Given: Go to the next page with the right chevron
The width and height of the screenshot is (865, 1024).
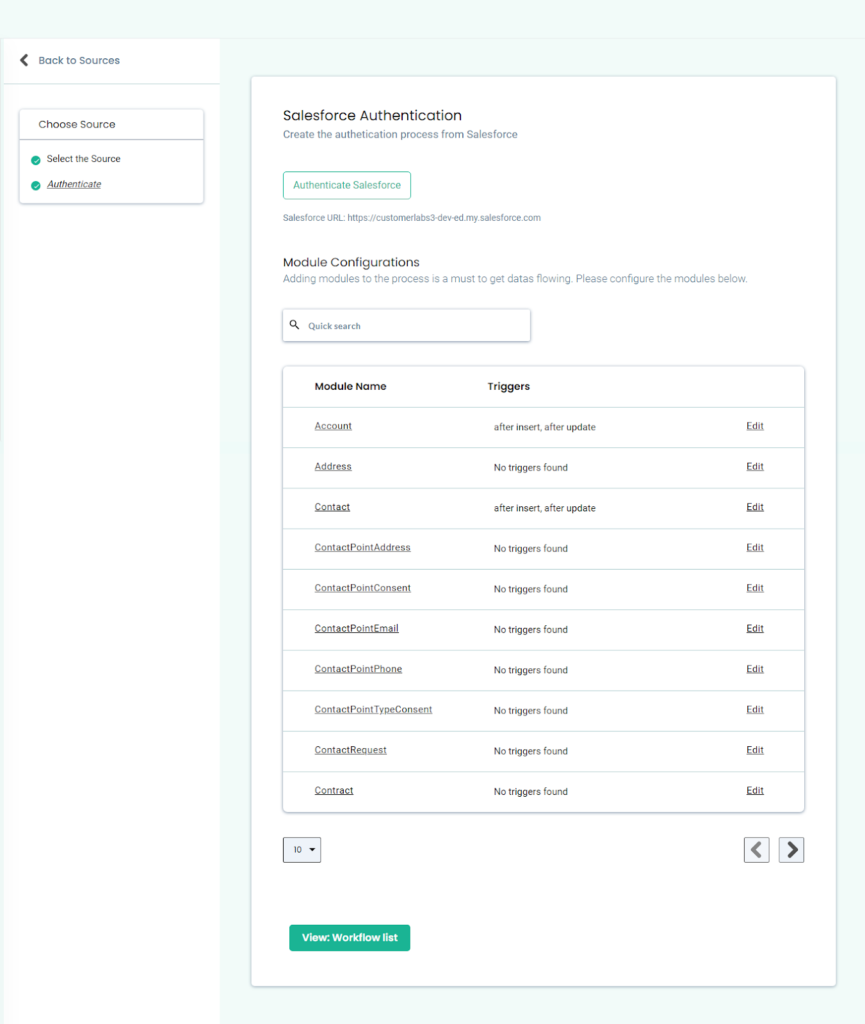Looking at the screenshot, I should coord(791,850).
